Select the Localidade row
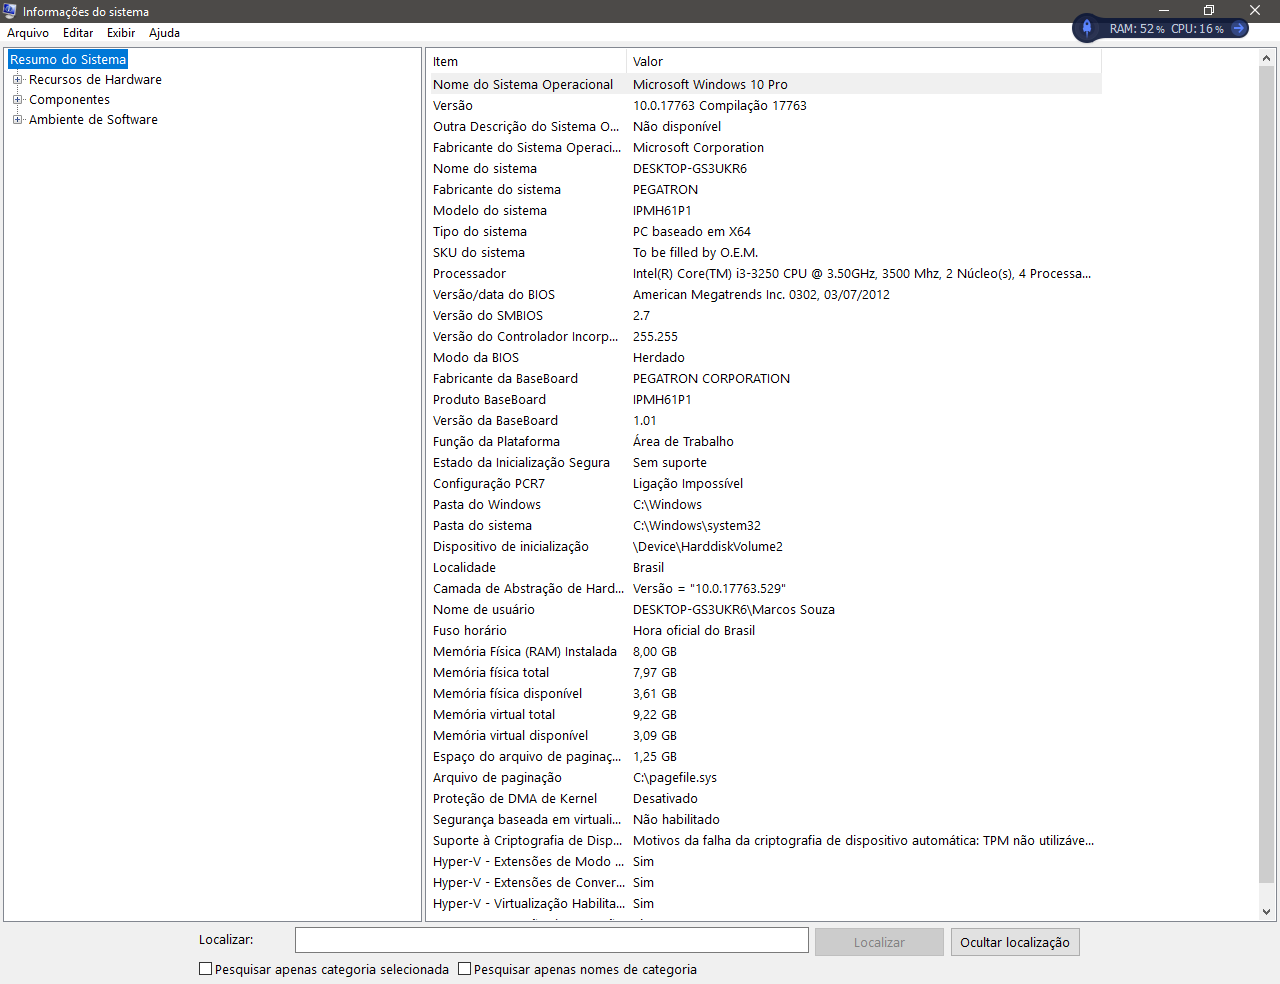Image resolution: width=1280 pixels, height=984 pixels. pos(765,567)
